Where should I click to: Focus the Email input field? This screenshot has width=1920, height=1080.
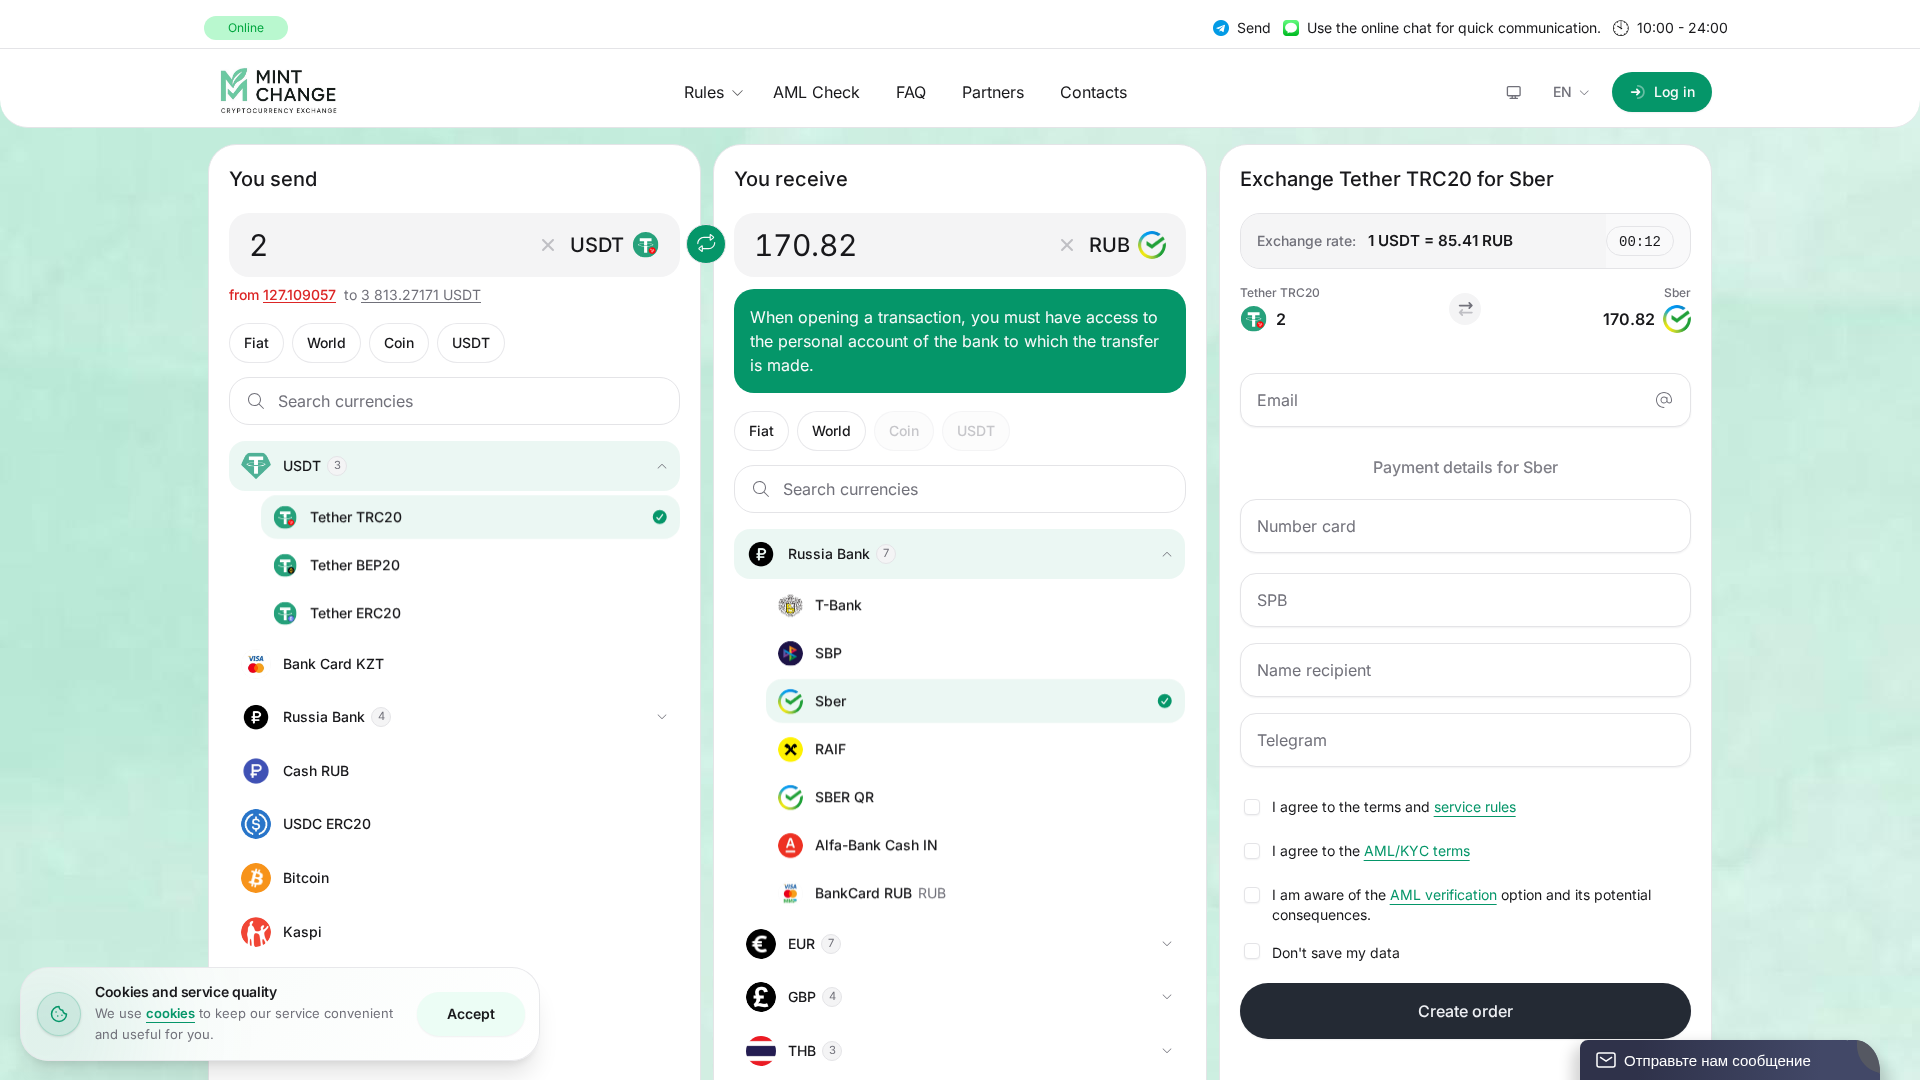coord(1465,400)
